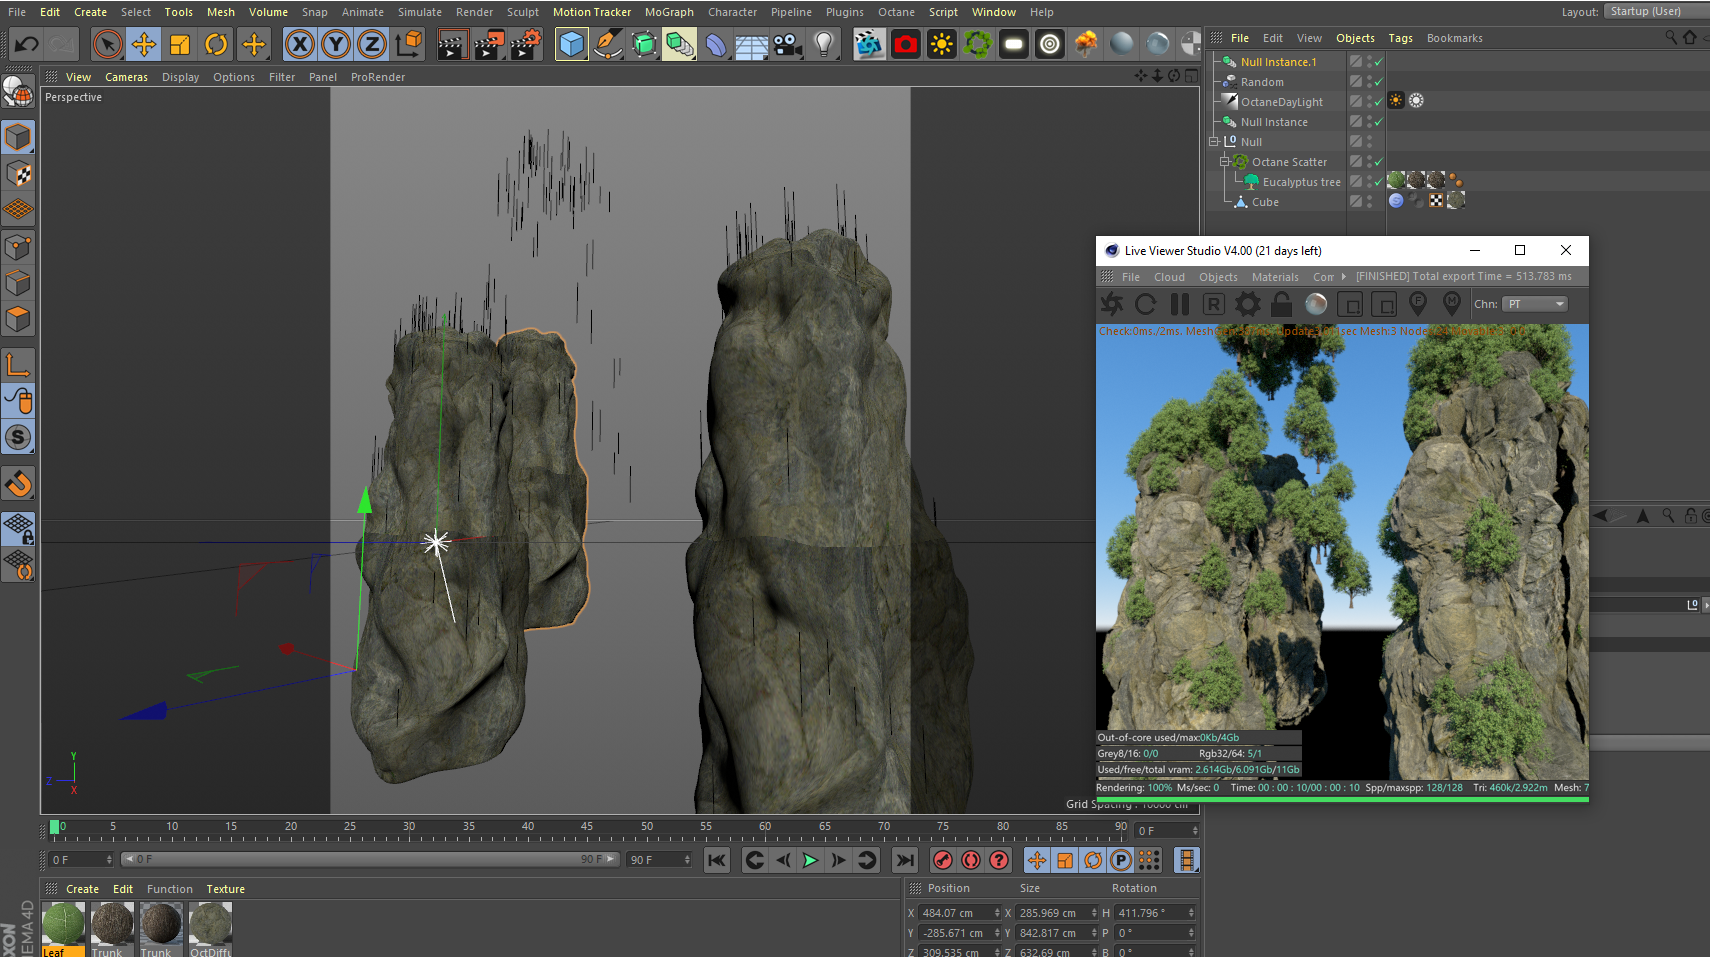The image size is (1710, 957).
Task: Click the Leaf material thumbnail
Action: coord(64,923)
